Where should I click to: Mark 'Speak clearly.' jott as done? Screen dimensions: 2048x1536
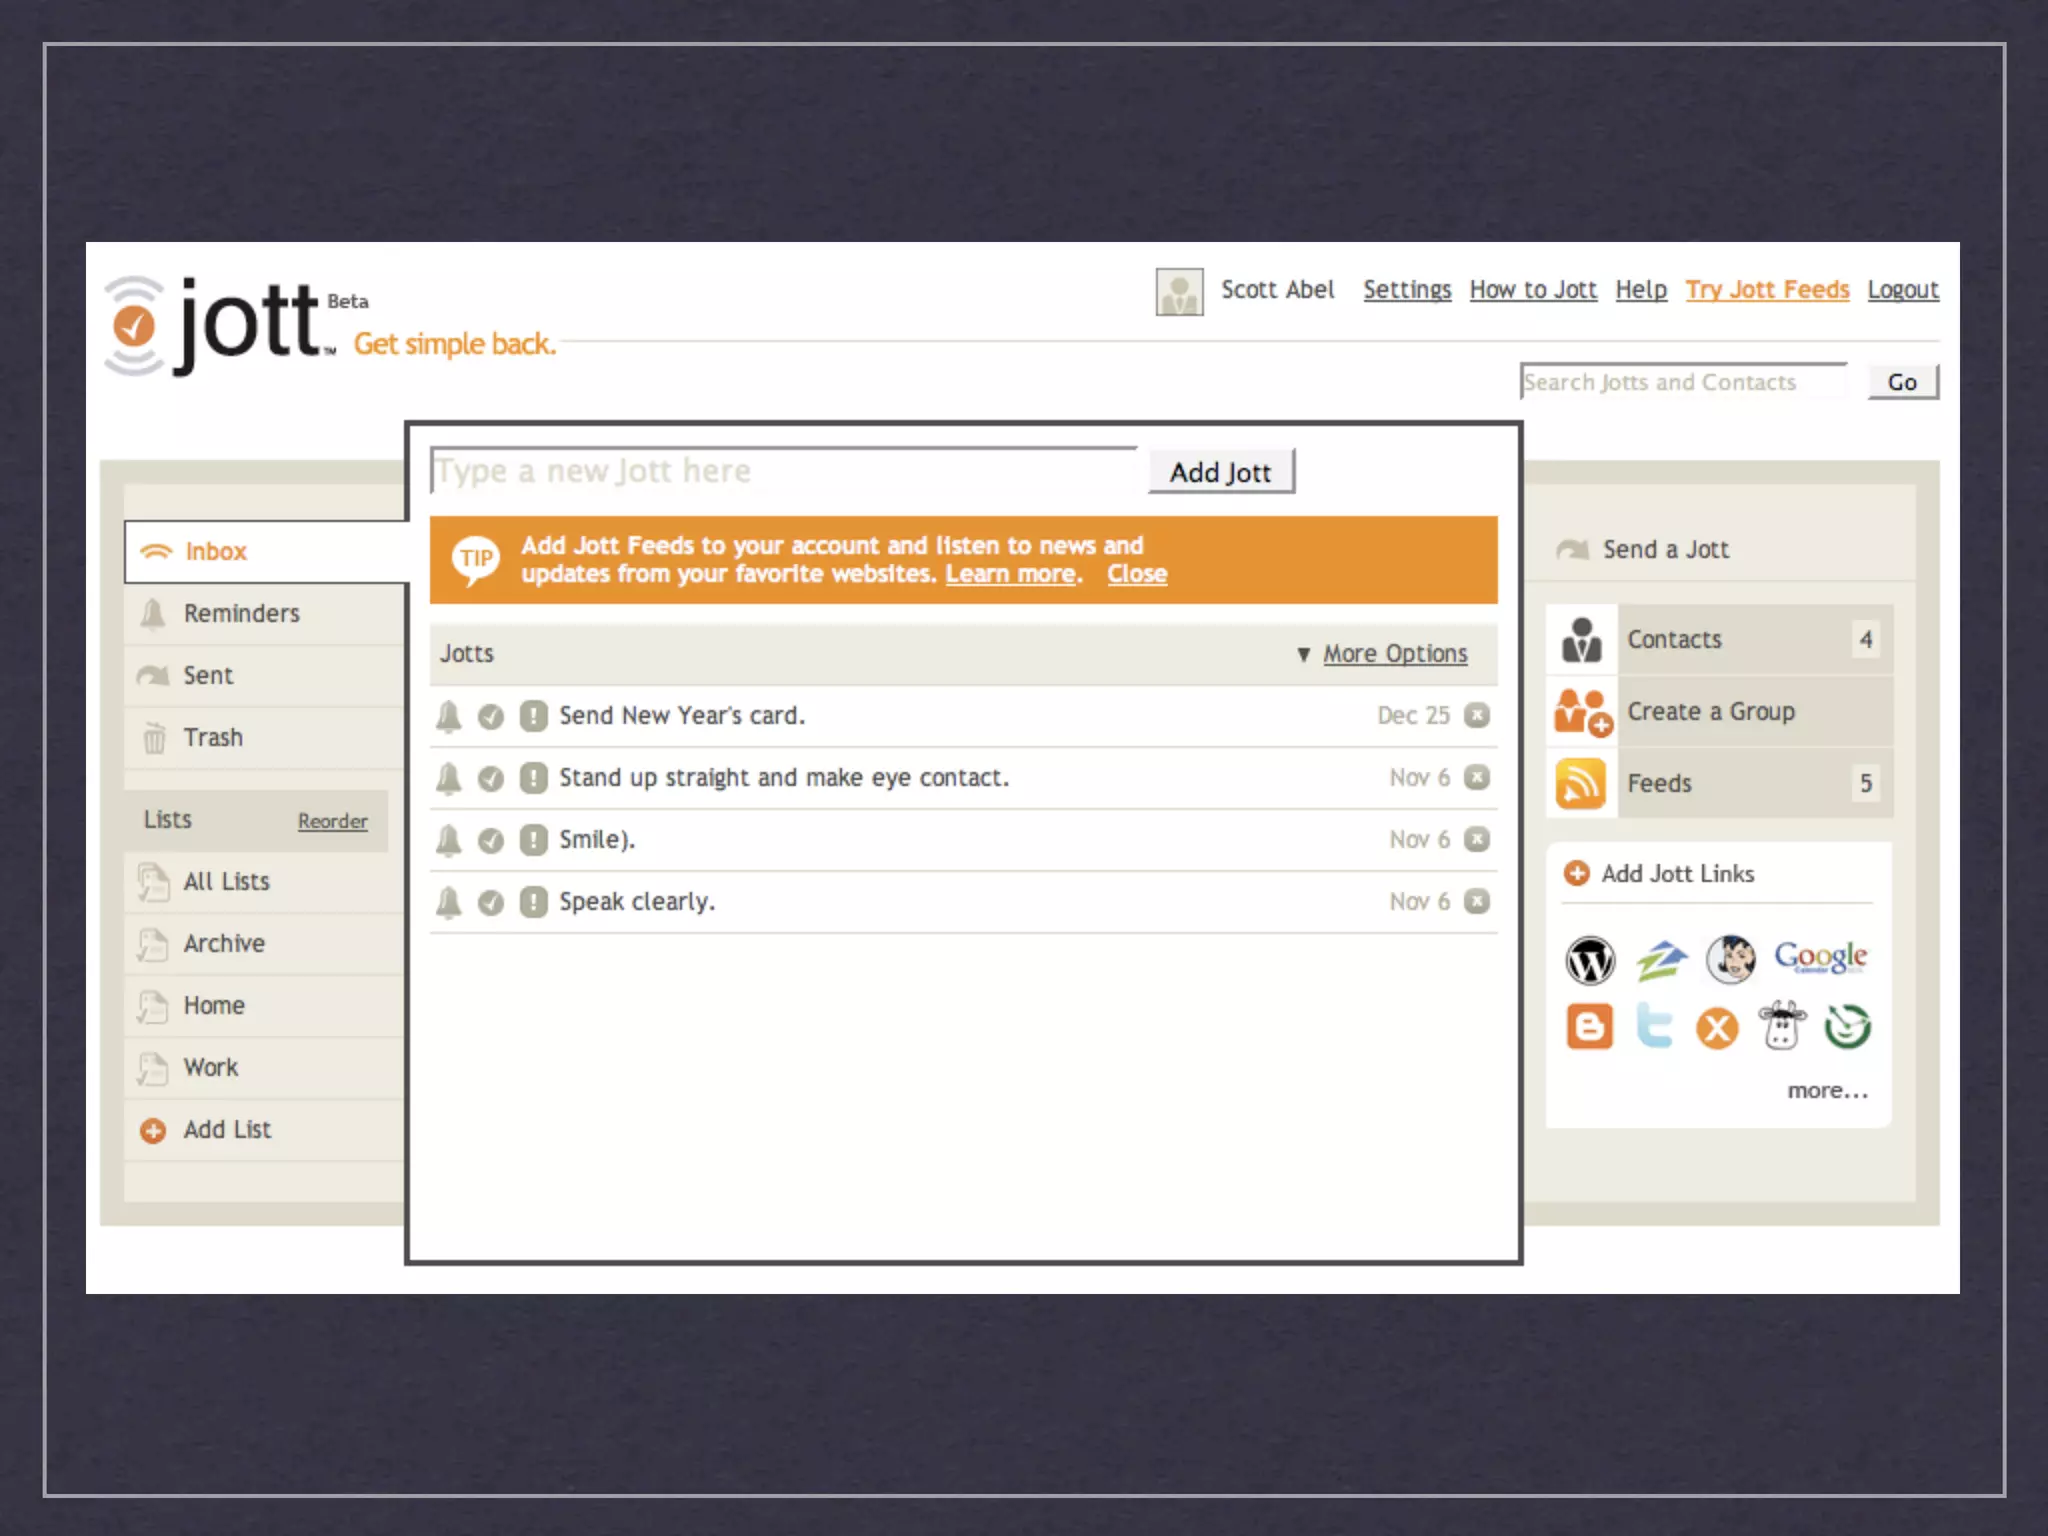[490, 902]
